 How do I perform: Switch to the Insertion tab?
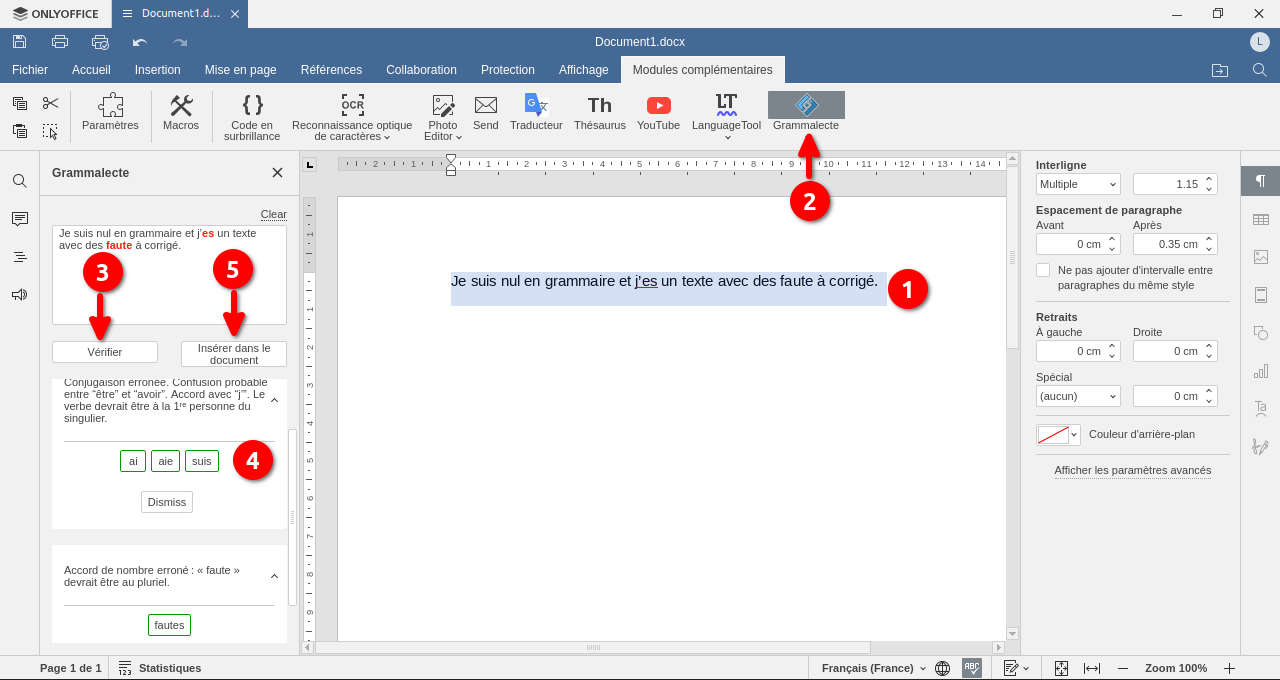tap(158, 70)
